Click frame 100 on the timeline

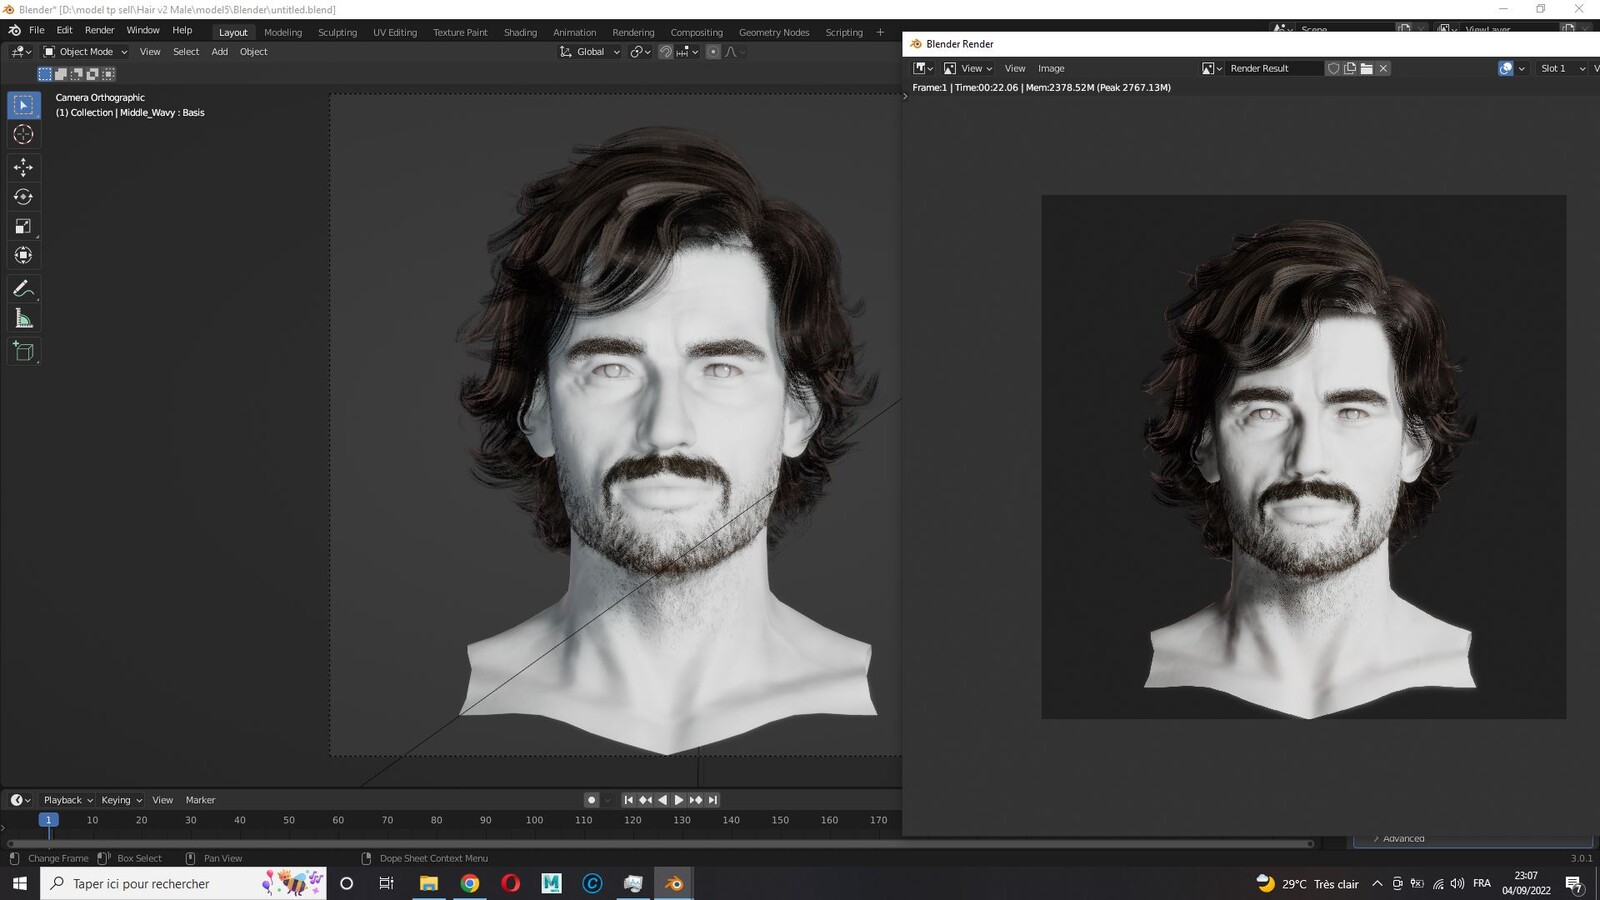pos(534,820)
